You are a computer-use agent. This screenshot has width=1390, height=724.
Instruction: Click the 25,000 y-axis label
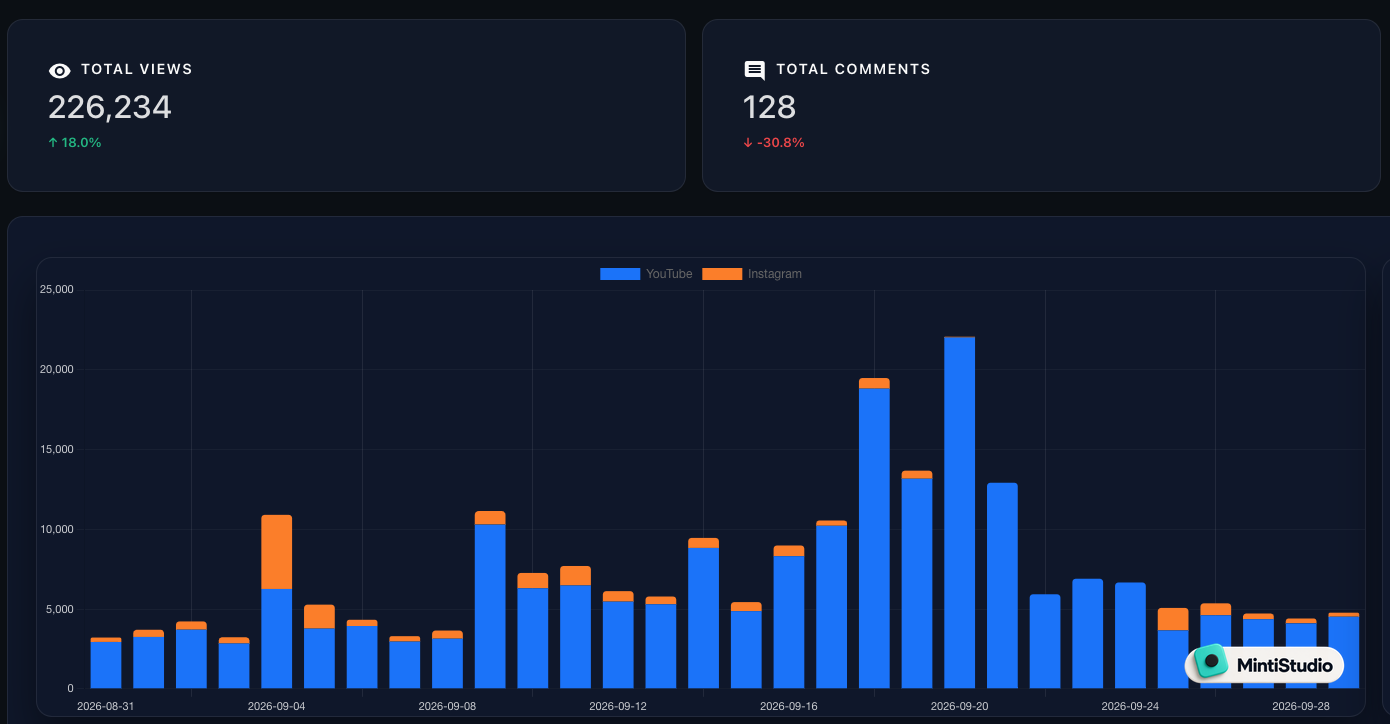point(57,290)
